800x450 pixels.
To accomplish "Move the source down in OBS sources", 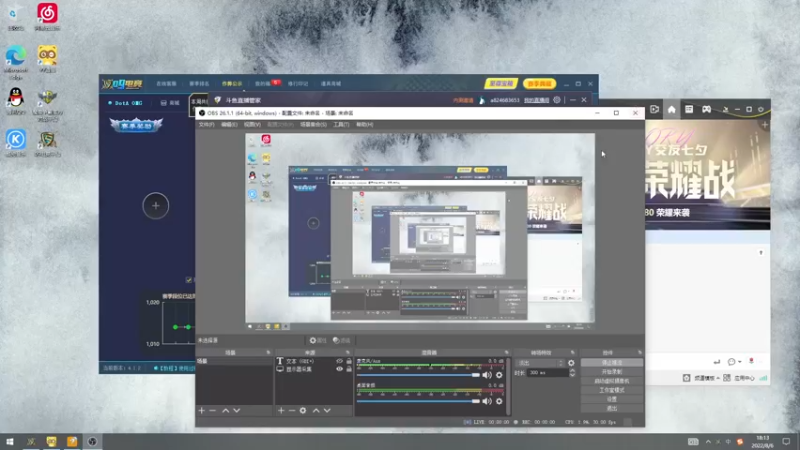I will pyautogui.click(x=327, y=410).
